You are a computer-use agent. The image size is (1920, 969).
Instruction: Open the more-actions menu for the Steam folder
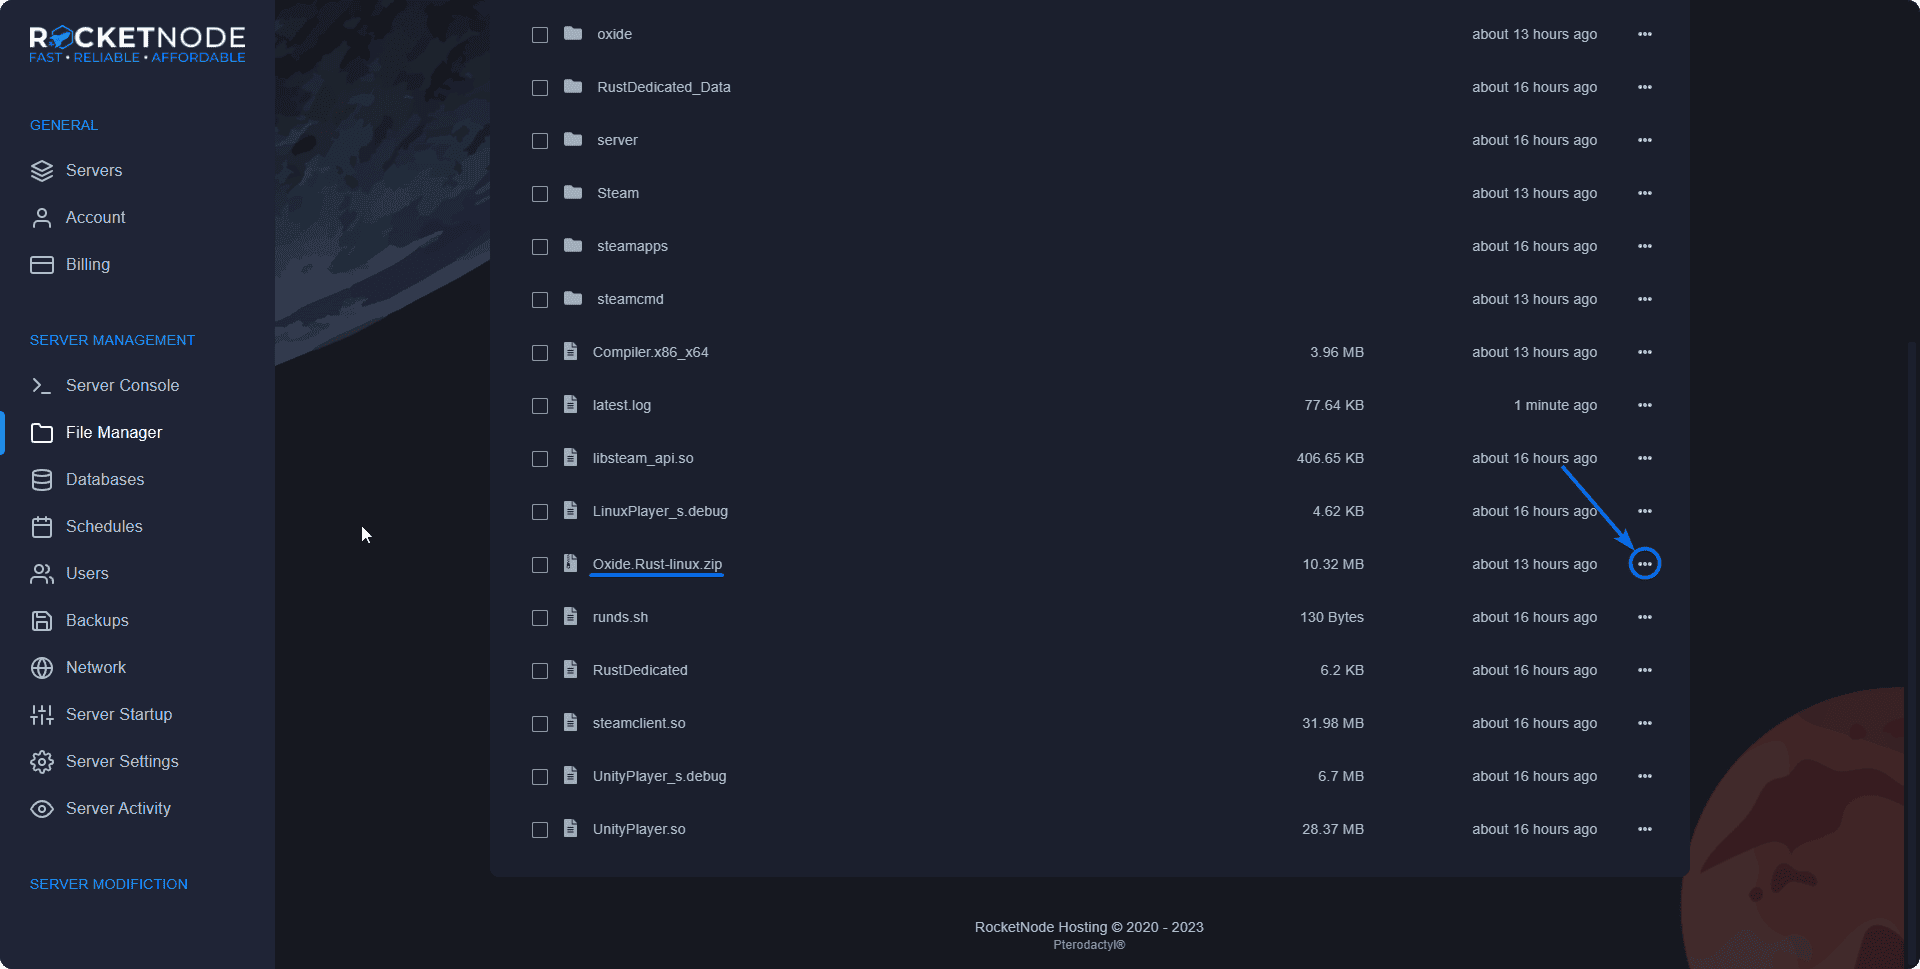point(1645,193)
